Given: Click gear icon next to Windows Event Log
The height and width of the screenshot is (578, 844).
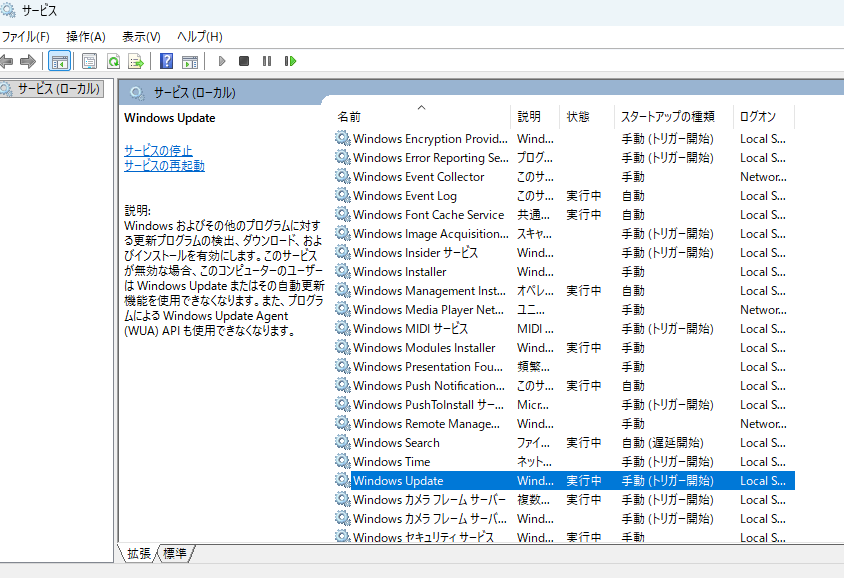Looking at the screenshot, I should pos(342,195).
